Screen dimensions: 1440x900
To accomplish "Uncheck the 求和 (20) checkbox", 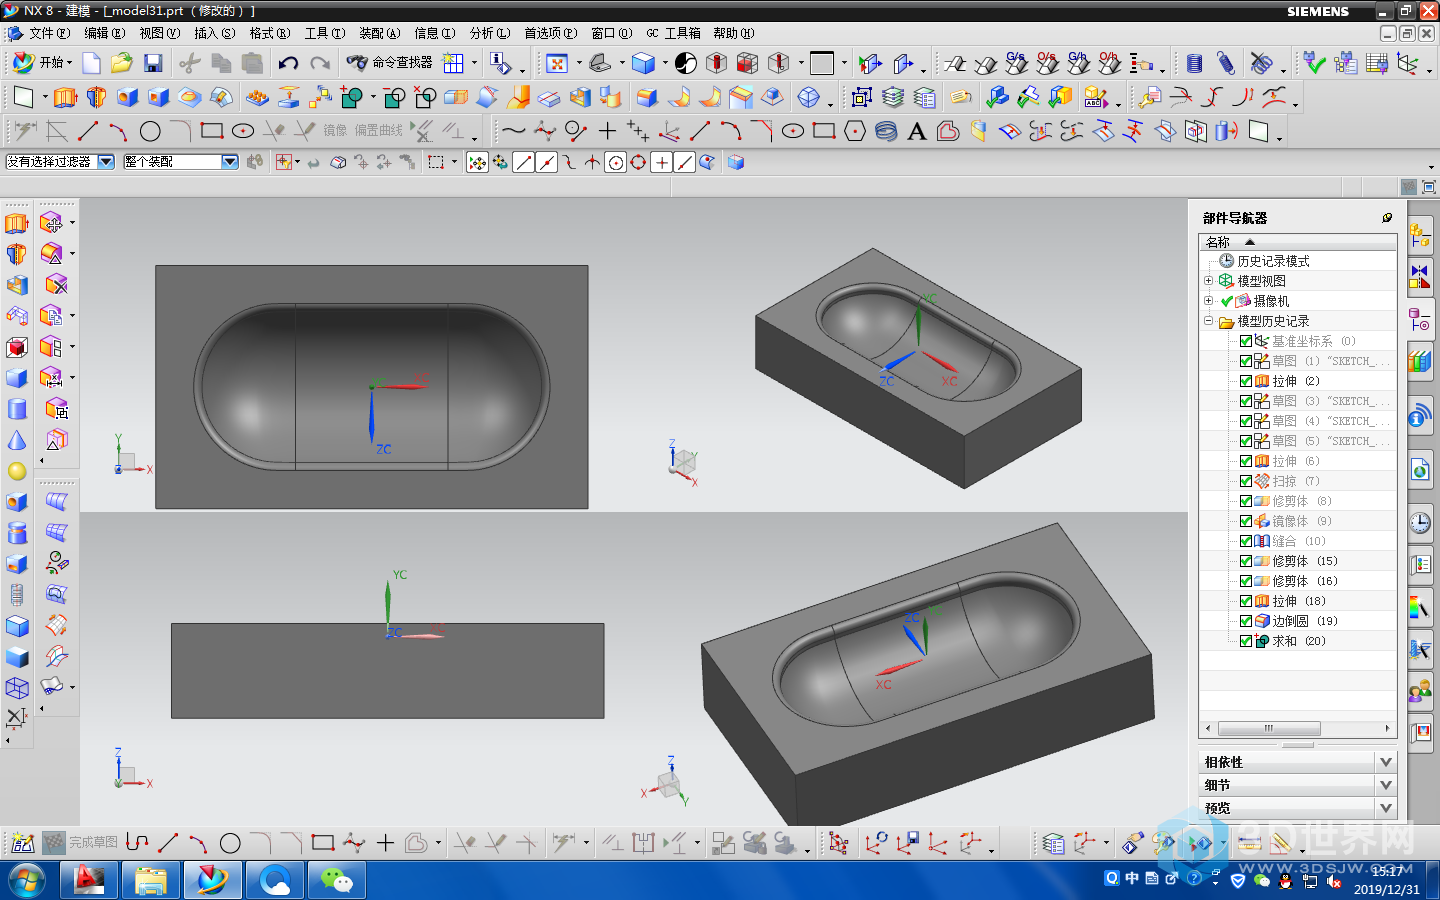I will (x=1246, y=641).
